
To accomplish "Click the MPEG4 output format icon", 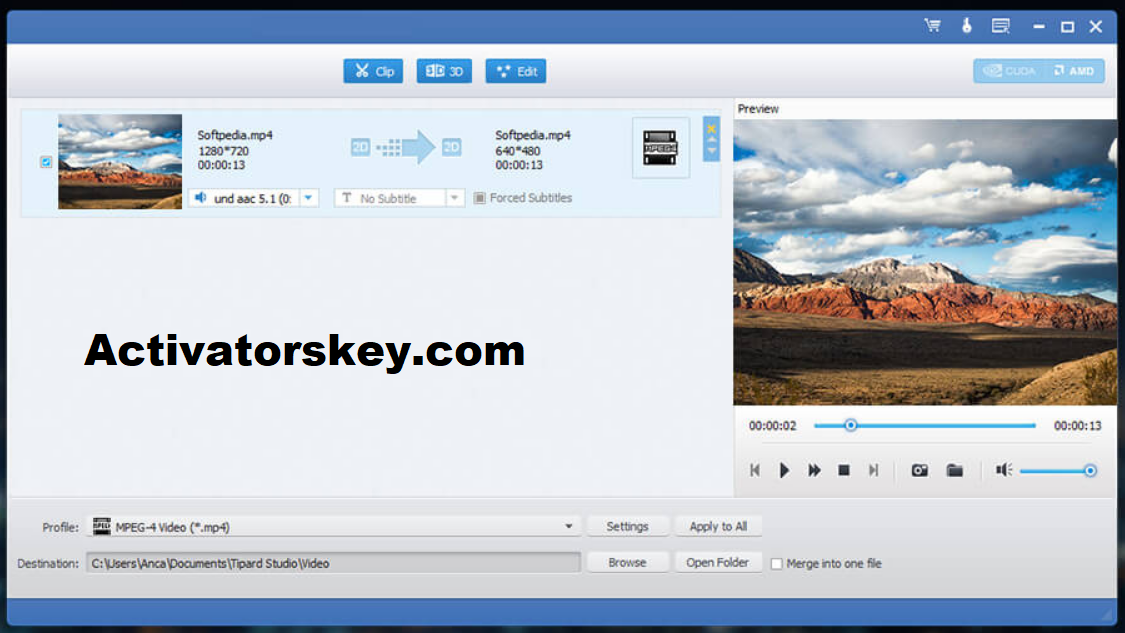I will [660, 148].
